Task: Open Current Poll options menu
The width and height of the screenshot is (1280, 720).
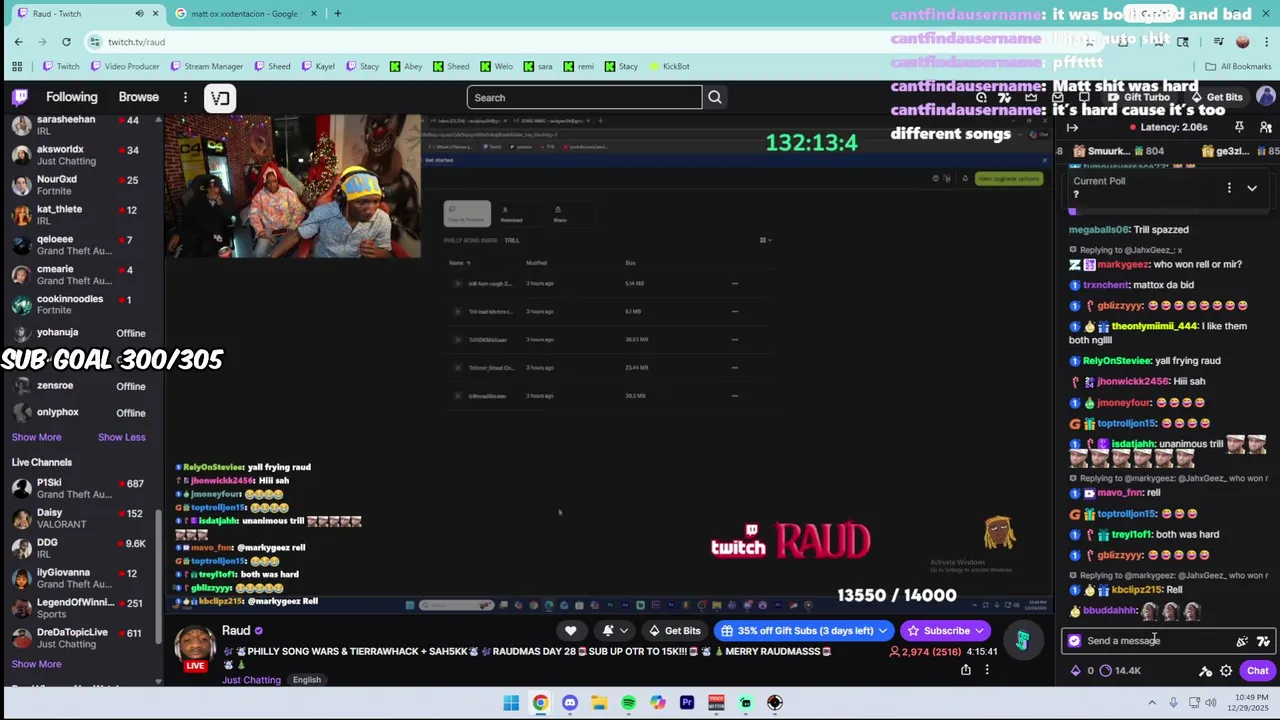Action: point(1229,188)
